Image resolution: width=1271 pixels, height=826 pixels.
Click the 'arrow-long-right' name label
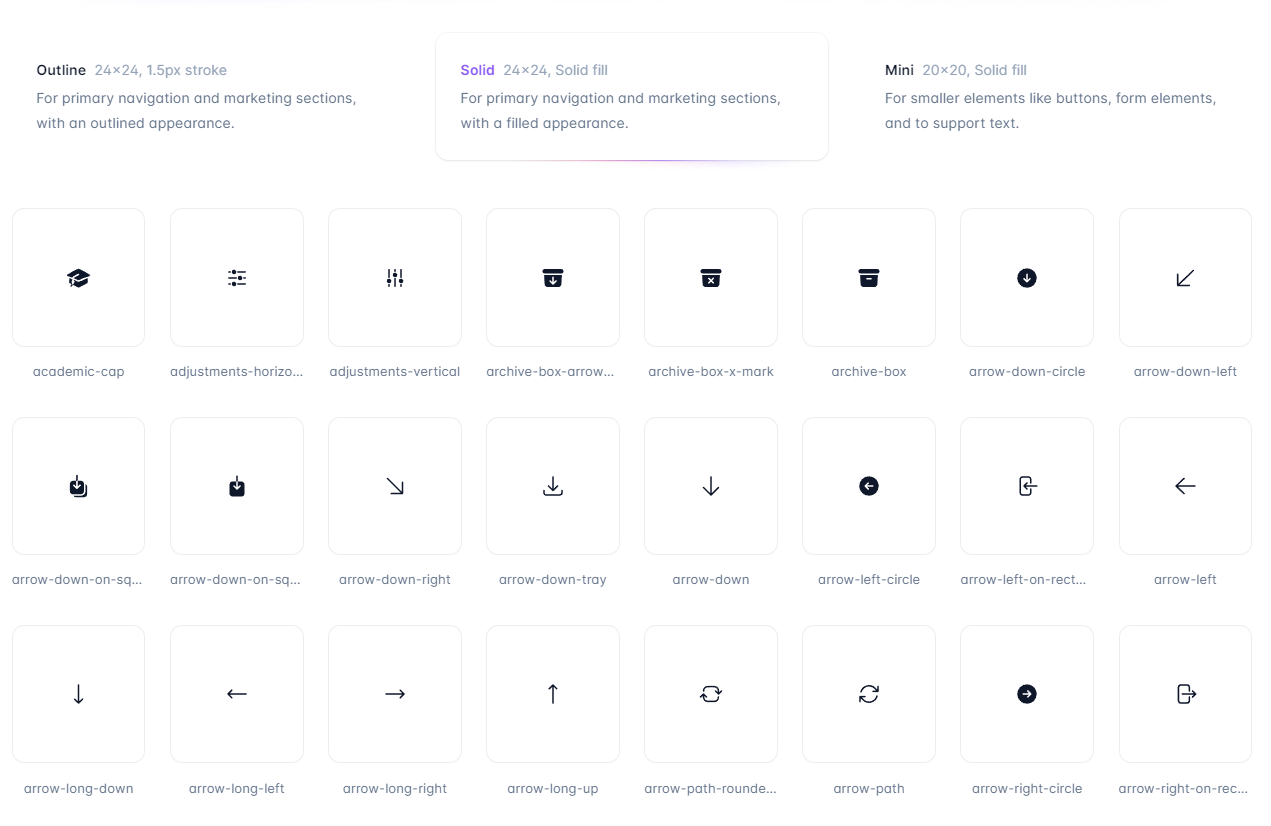click(x=395, y=788)
